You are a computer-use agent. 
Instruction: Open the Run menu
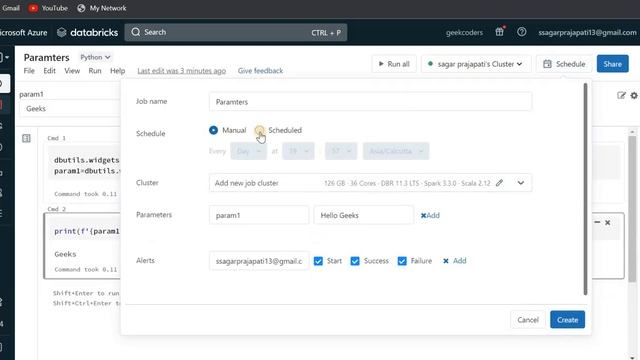[95, 71]
